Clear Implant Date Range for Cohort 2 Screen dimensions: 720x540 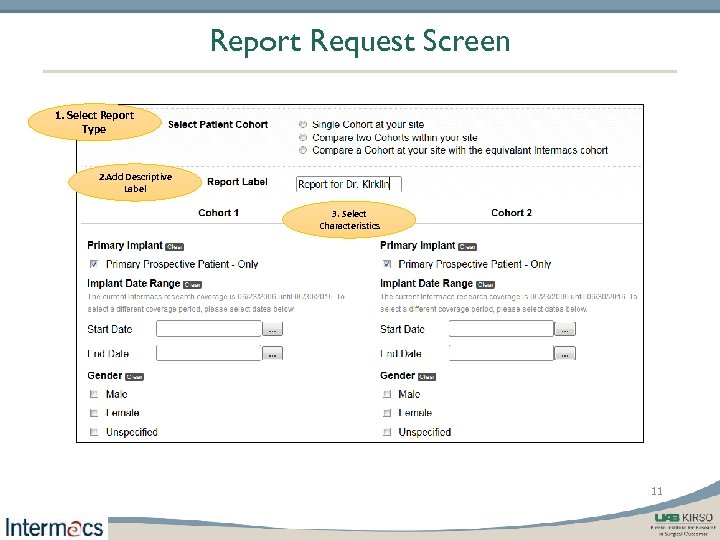[485, 285]
